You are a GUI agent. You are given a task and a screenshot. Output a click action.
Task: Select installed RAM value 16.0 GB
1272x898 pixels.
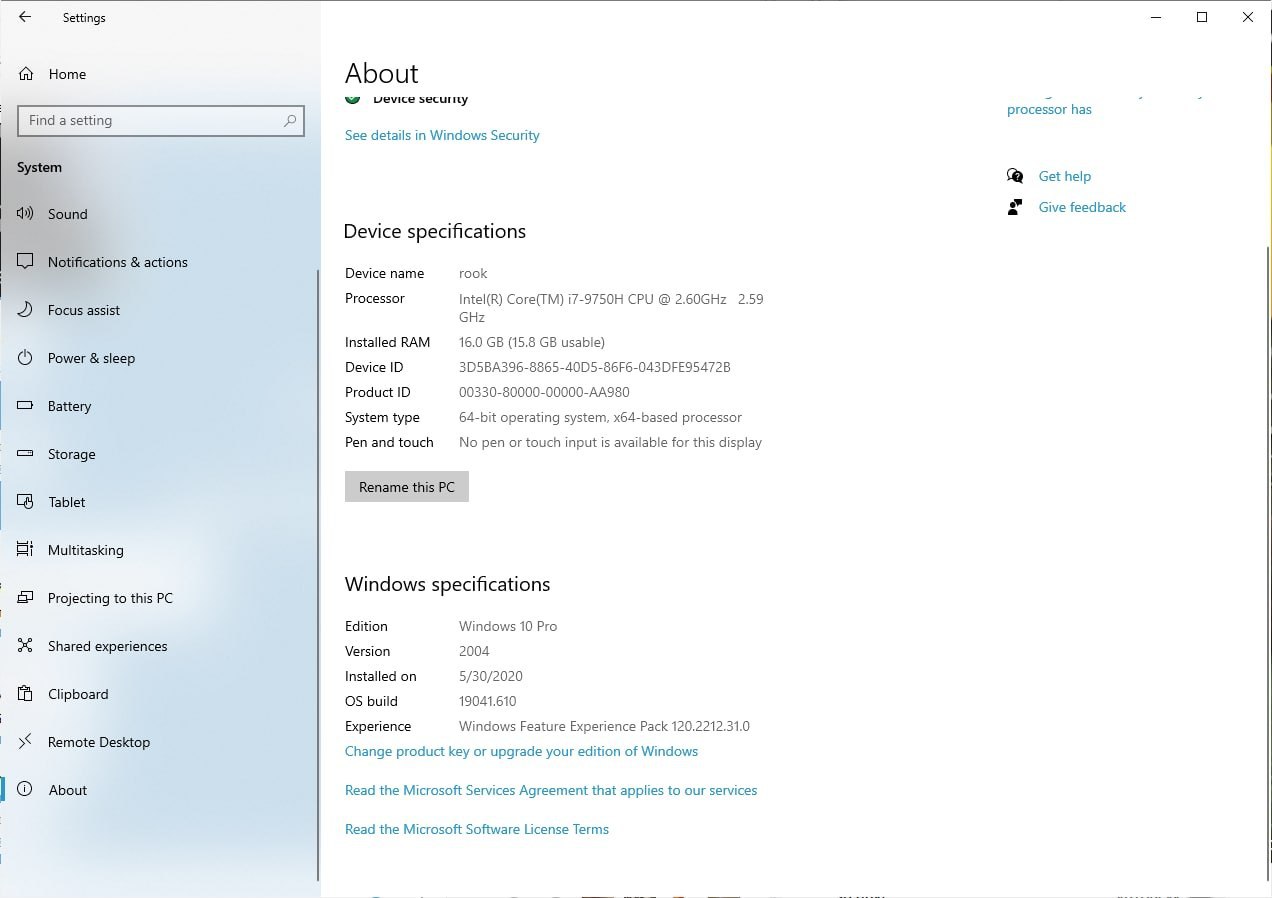532,342
